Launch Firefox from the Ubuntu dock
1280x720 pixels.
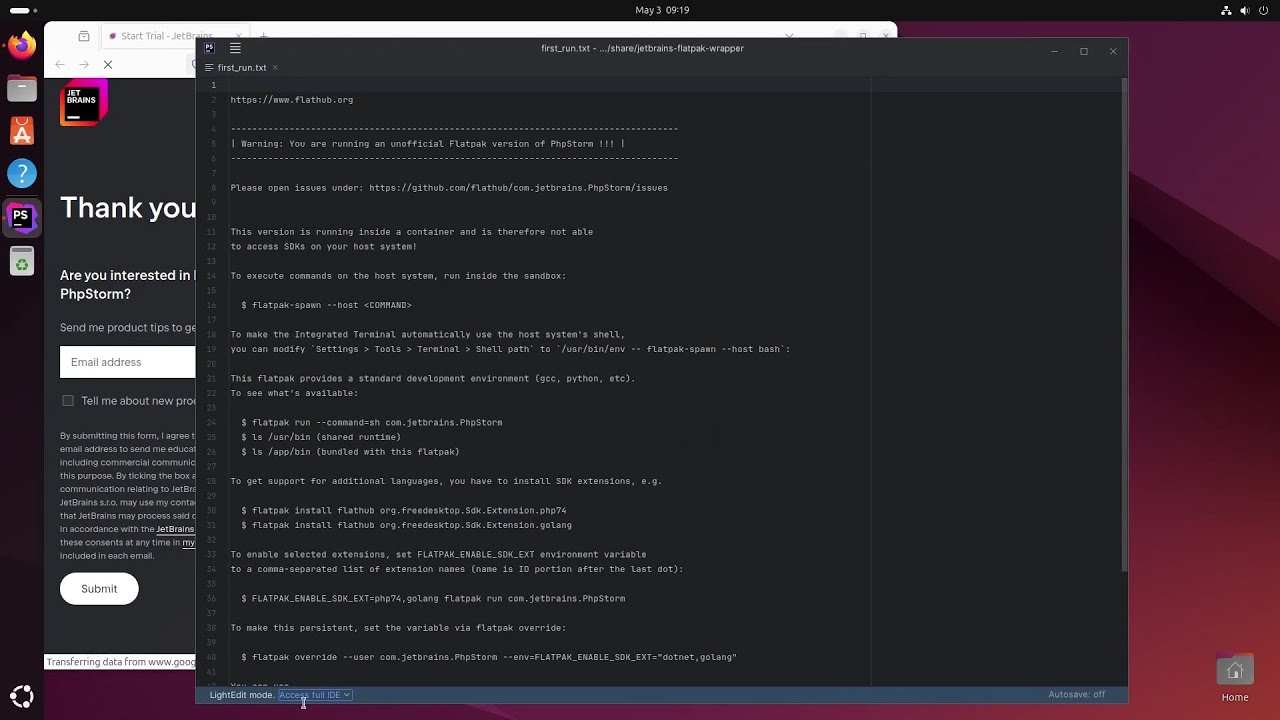point(21,45)
